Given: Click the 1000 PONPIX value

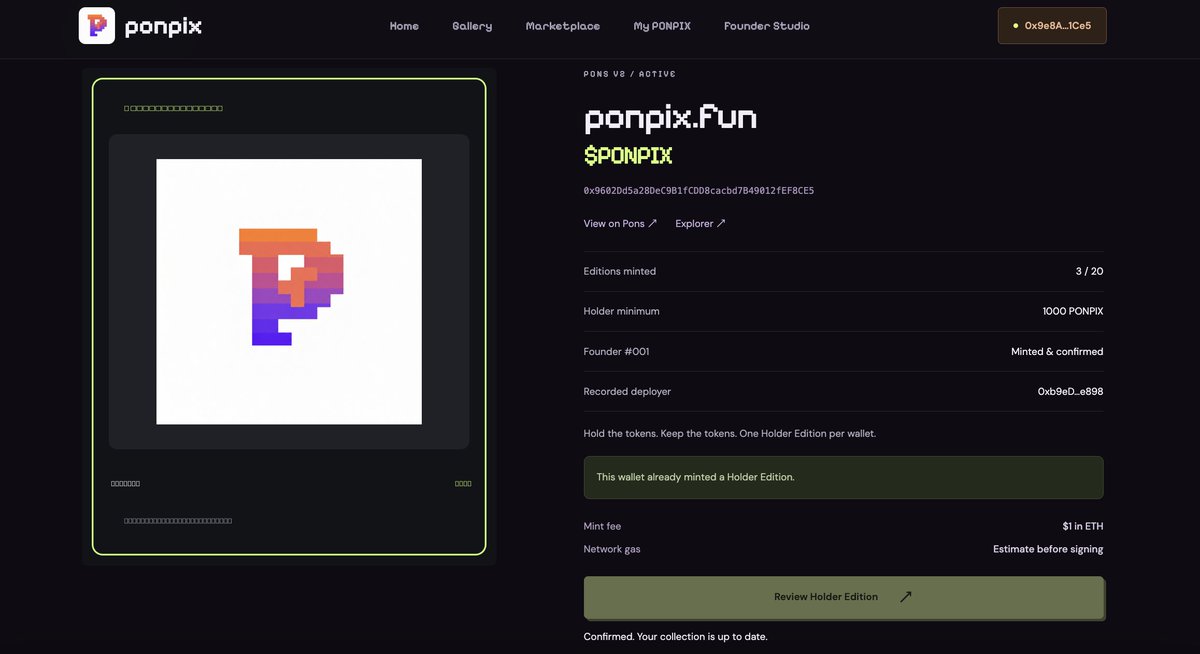Looking at the screenshot, I should coord(1073,312).
